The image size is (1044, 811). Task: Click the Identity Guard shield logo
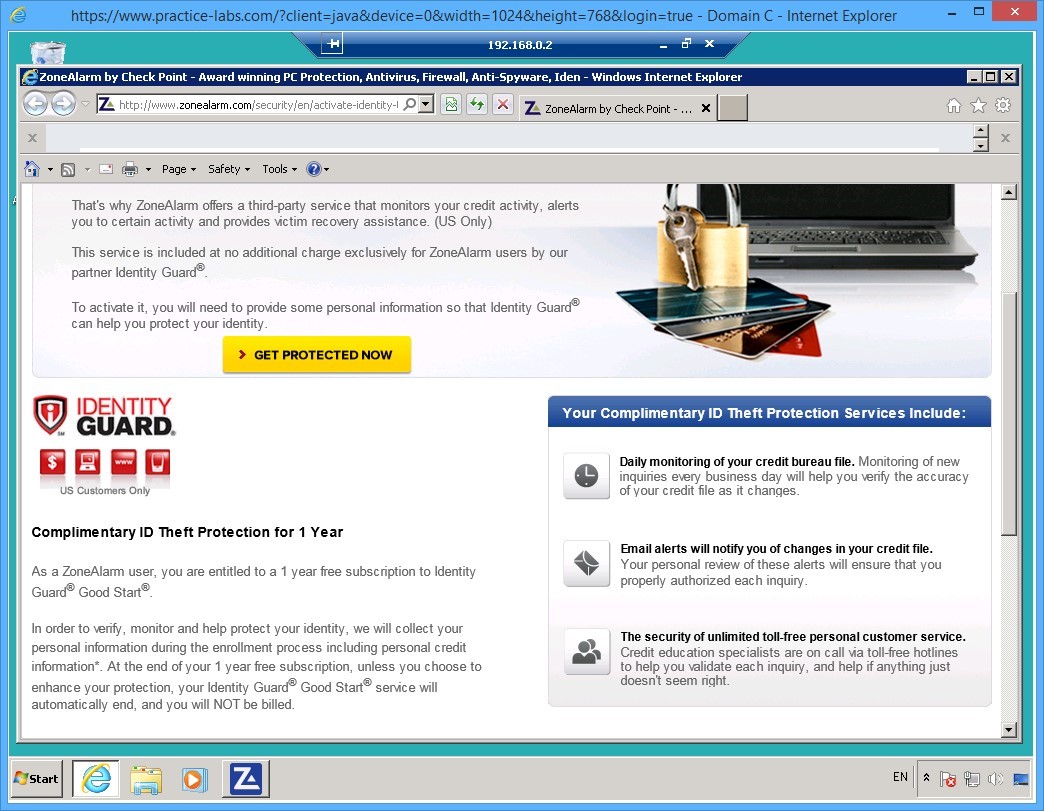coord(49,413)
